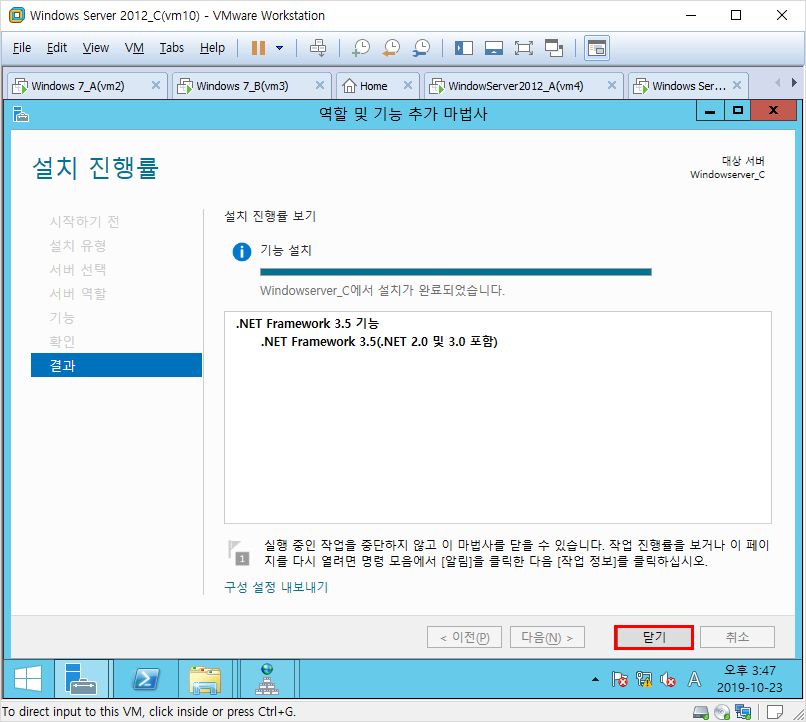Viewport: 806px width, 722px height.
Task: Click the network status tray icon
Action: (x=644, y=679)
